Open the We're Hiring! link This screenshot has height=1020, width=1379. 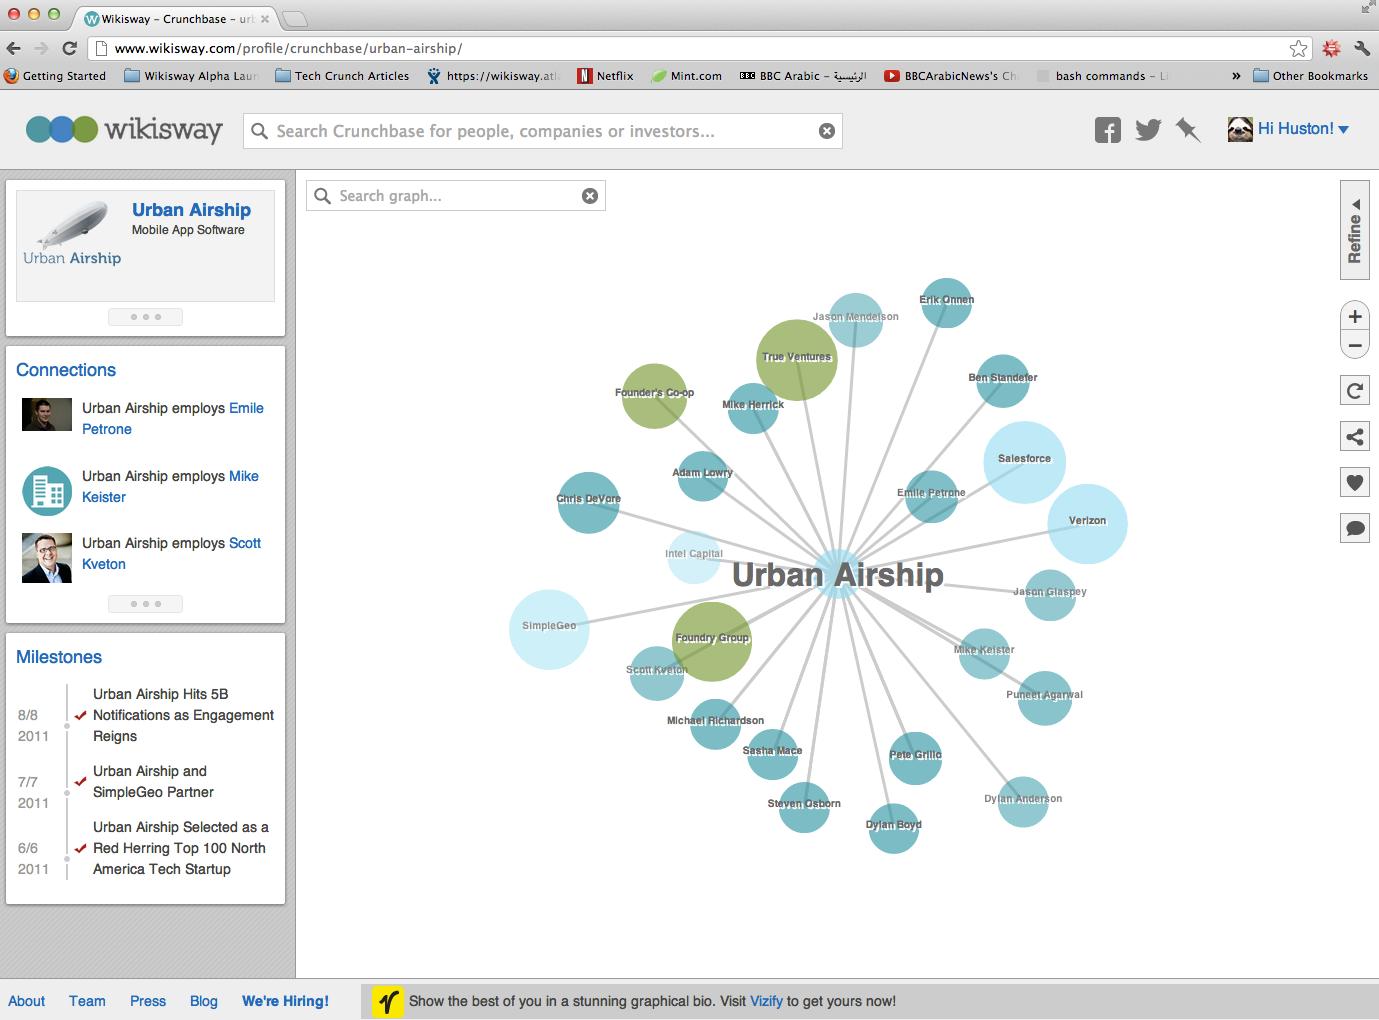click(x=285, y=1001)
